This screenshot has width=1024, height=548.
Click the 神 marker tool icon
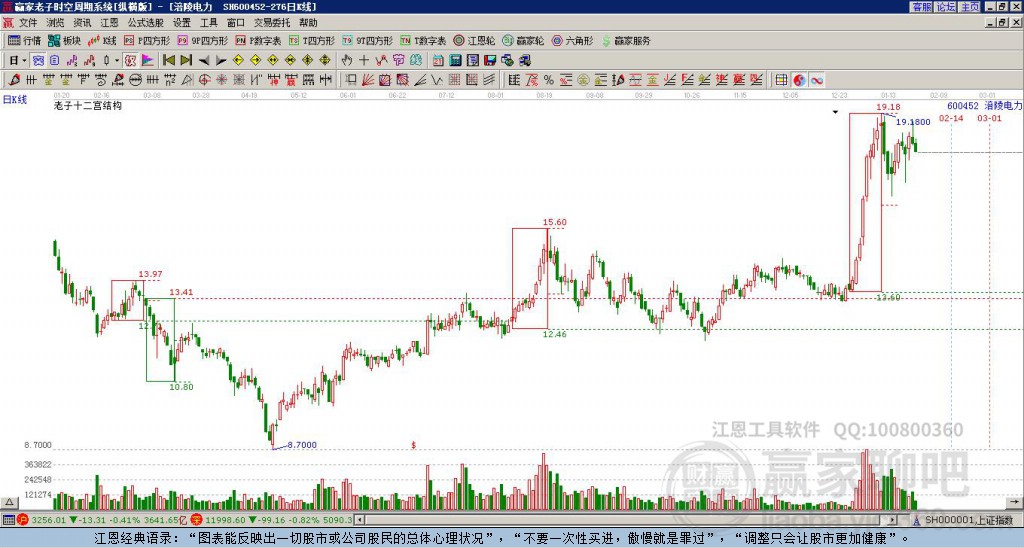pos(273,80)
